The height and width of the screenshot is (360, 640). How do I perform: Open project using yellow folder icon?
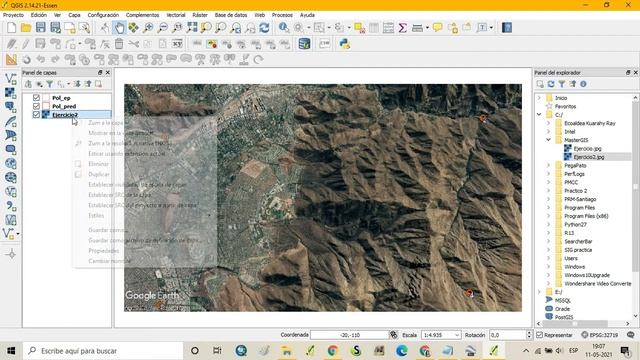(26, 28)
